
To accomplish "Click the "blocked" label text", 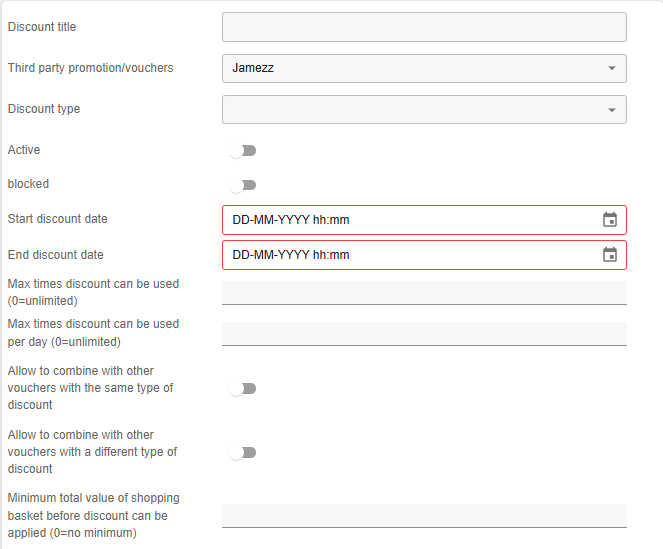I will (28, 184).
